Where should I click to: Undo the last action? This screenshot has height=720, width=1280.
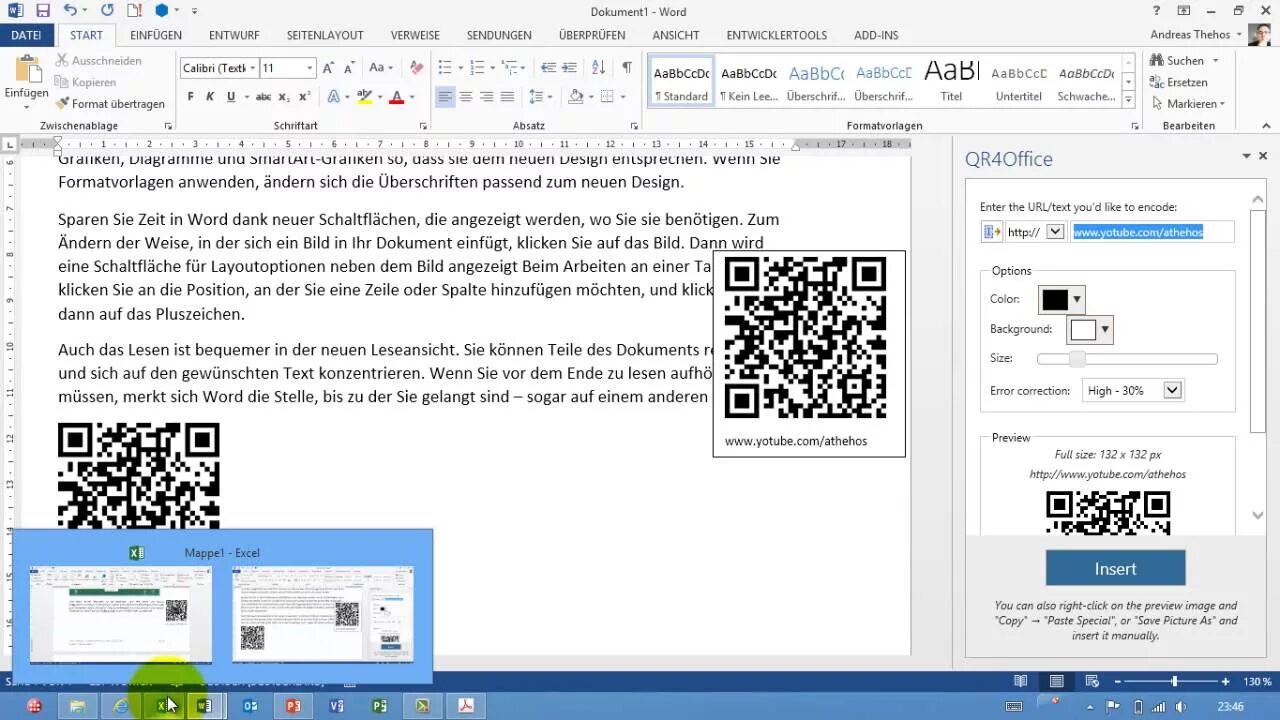click(70, 11)
